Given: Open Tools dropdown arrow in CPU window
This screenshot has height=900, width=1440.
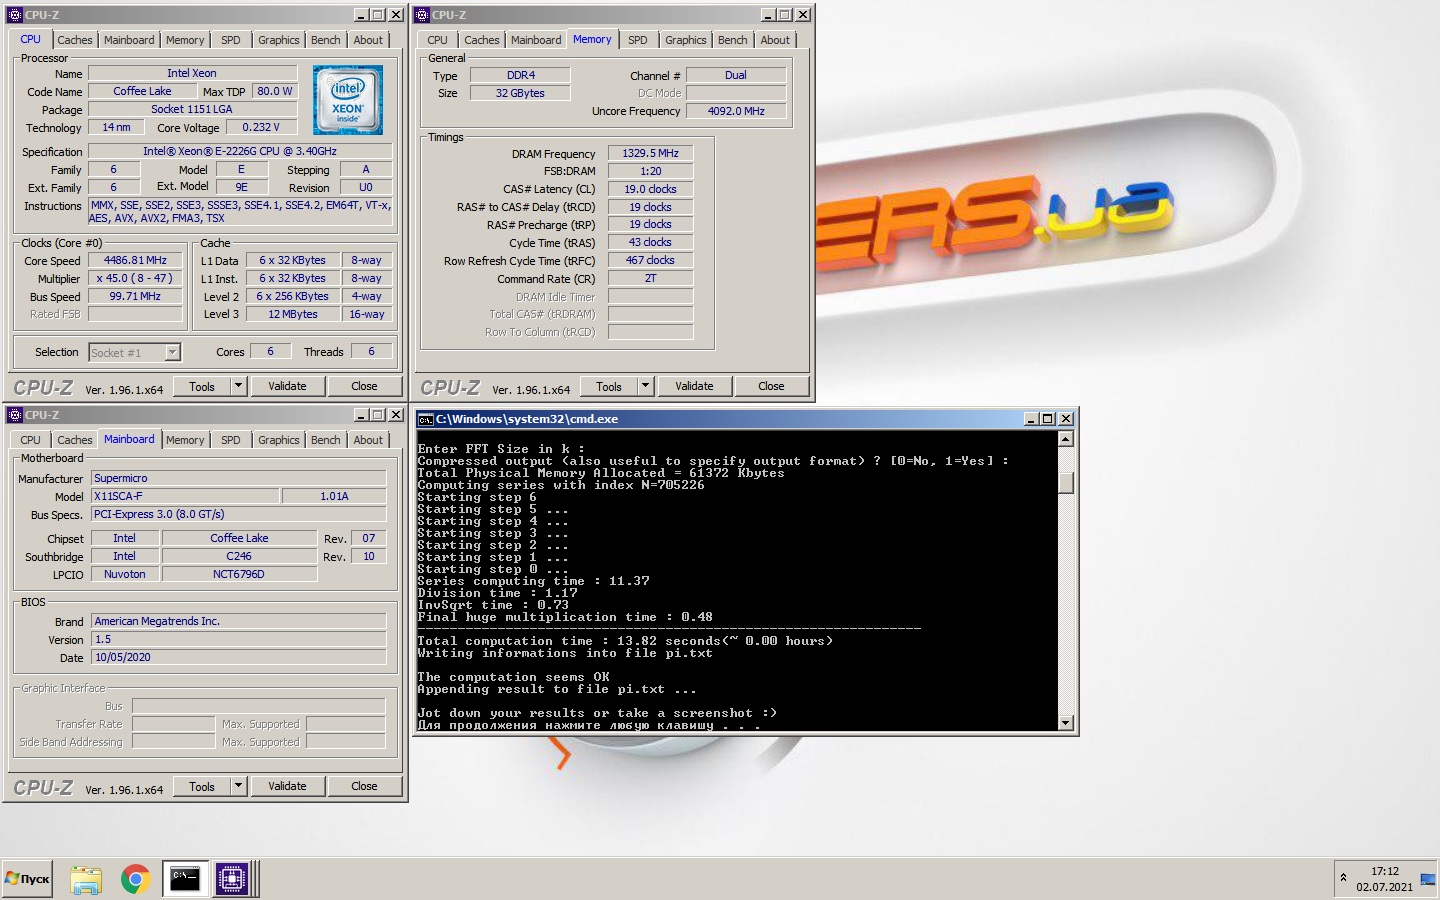Looking at the screenshot, I should 238,386.
